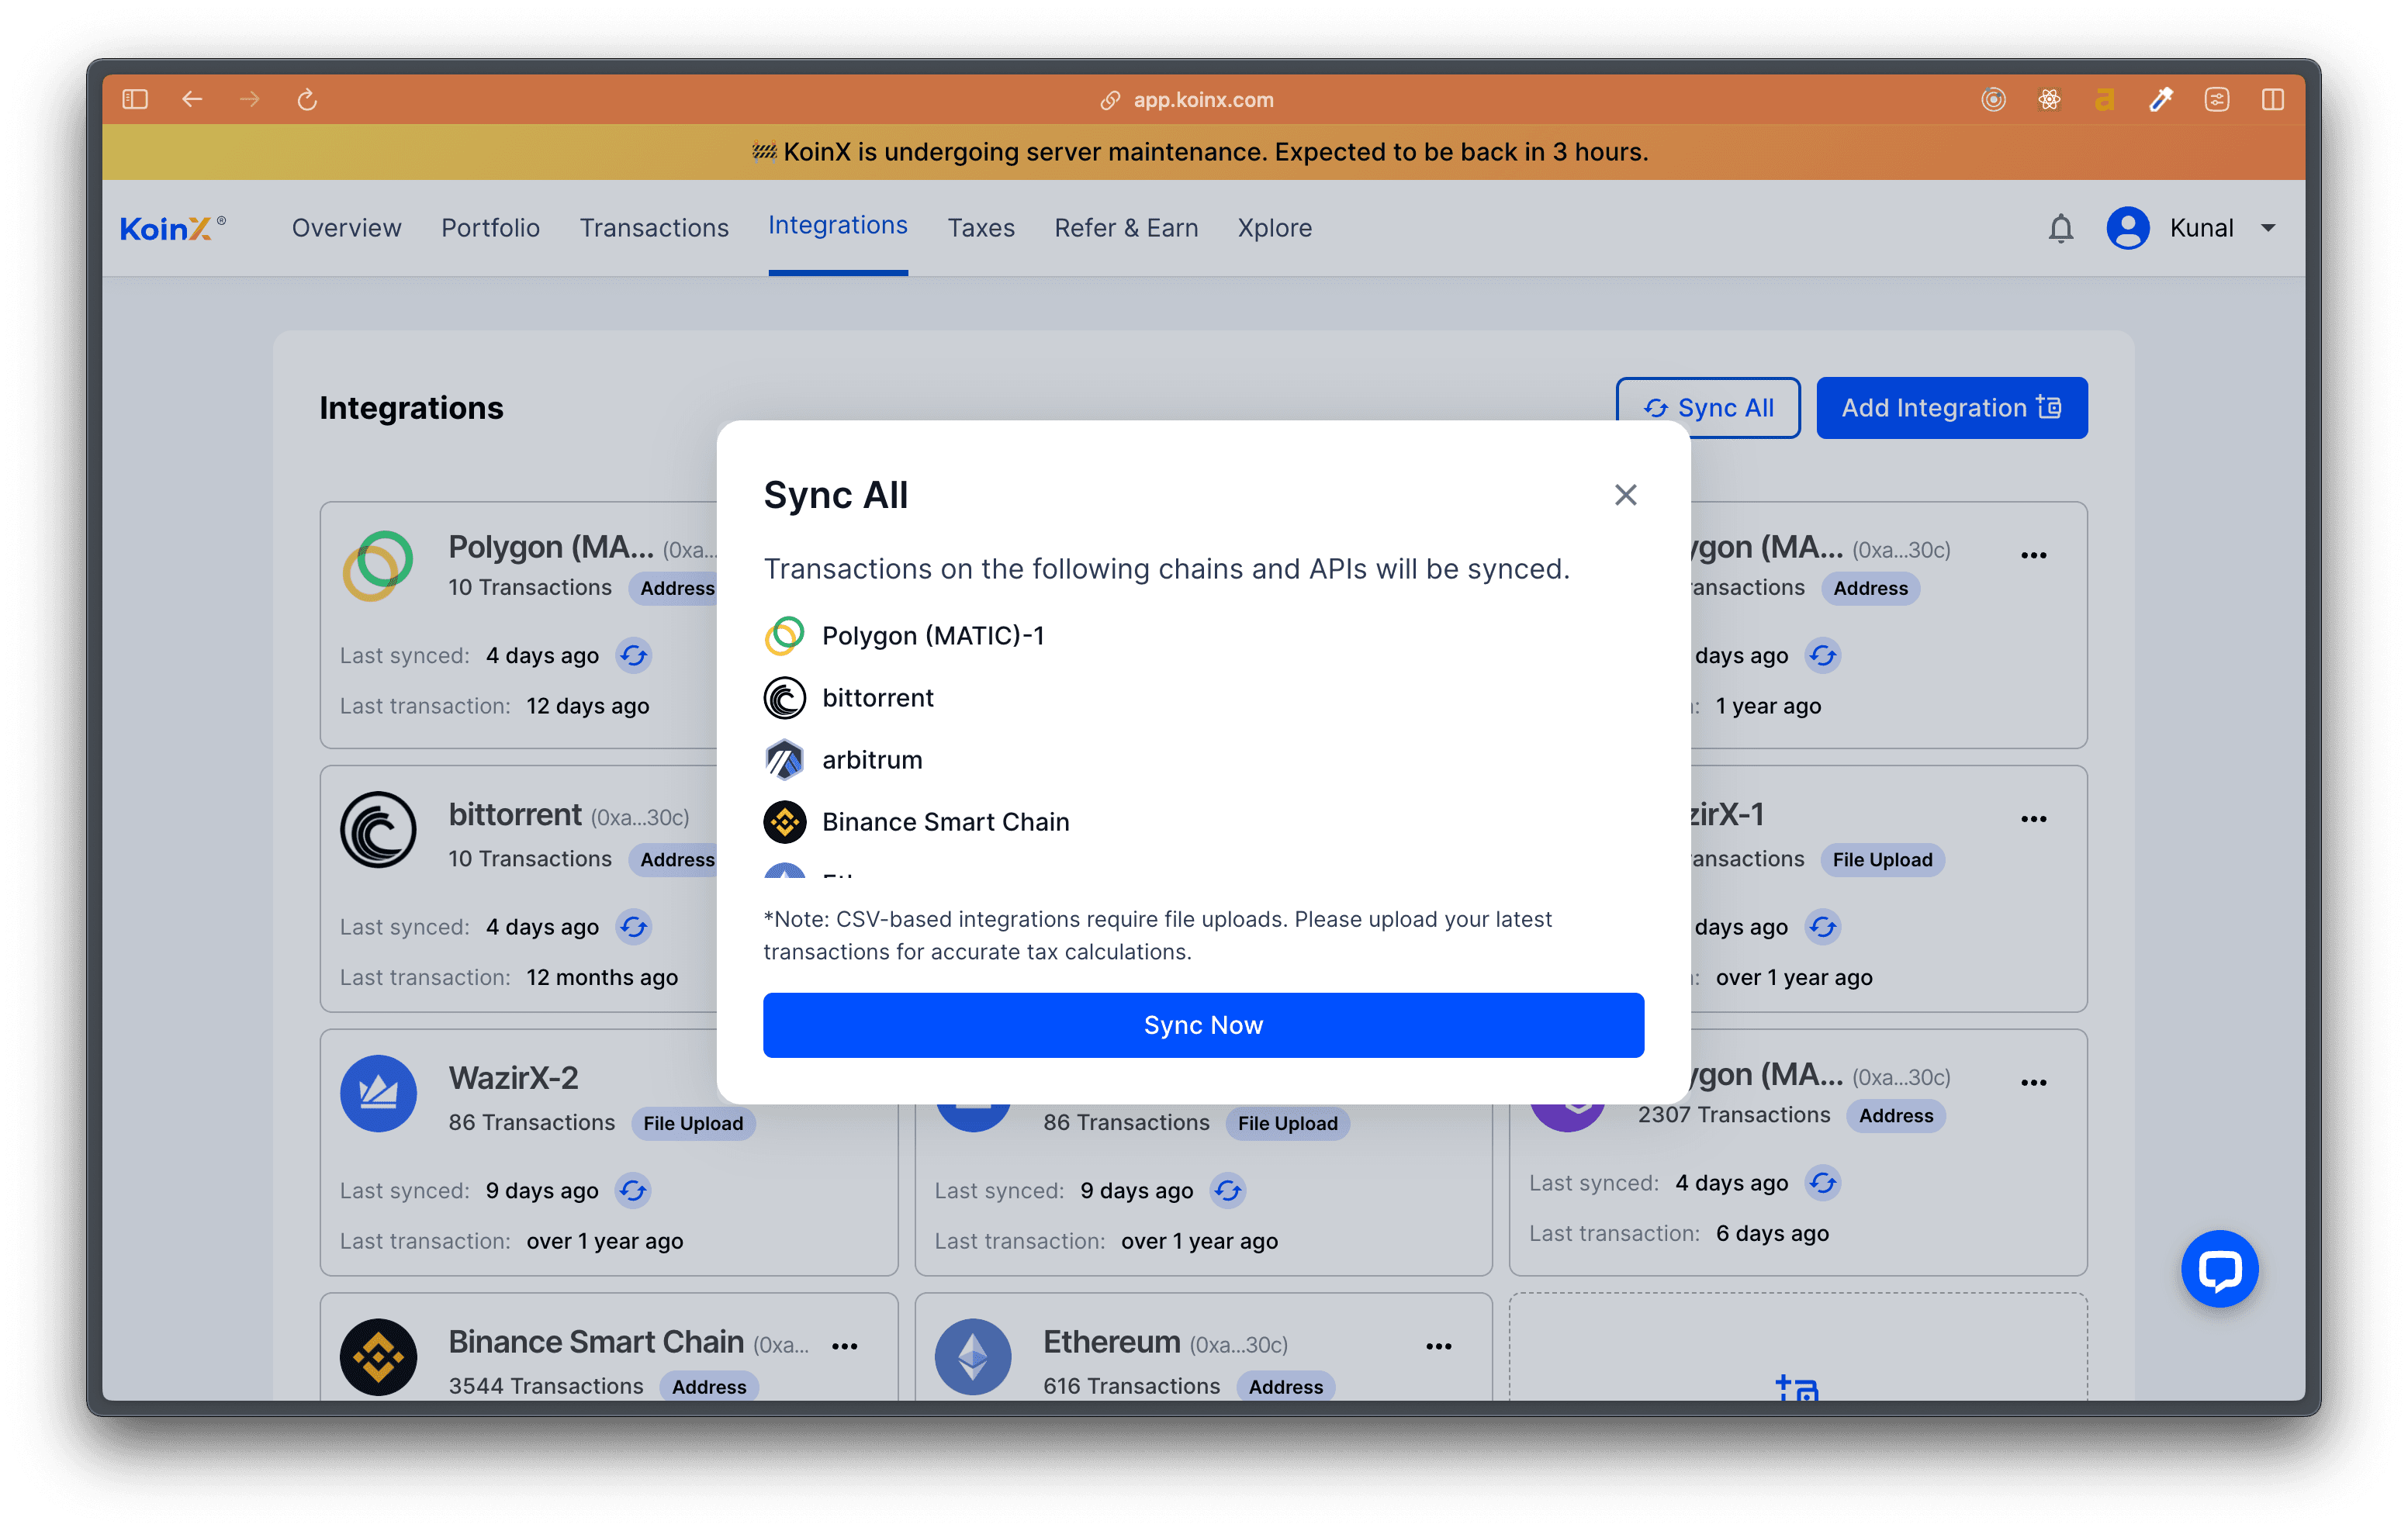Open more options on 2307 Transactions card
The height and width of the screenshot is (1531, 2408).
coord(2033,1083)
